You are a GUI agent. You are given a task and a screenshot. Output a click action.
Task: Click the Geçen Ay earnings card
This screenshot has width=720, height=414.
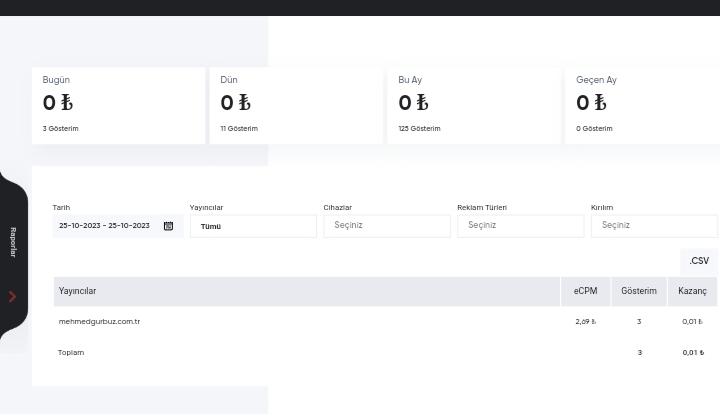[642, 106]
